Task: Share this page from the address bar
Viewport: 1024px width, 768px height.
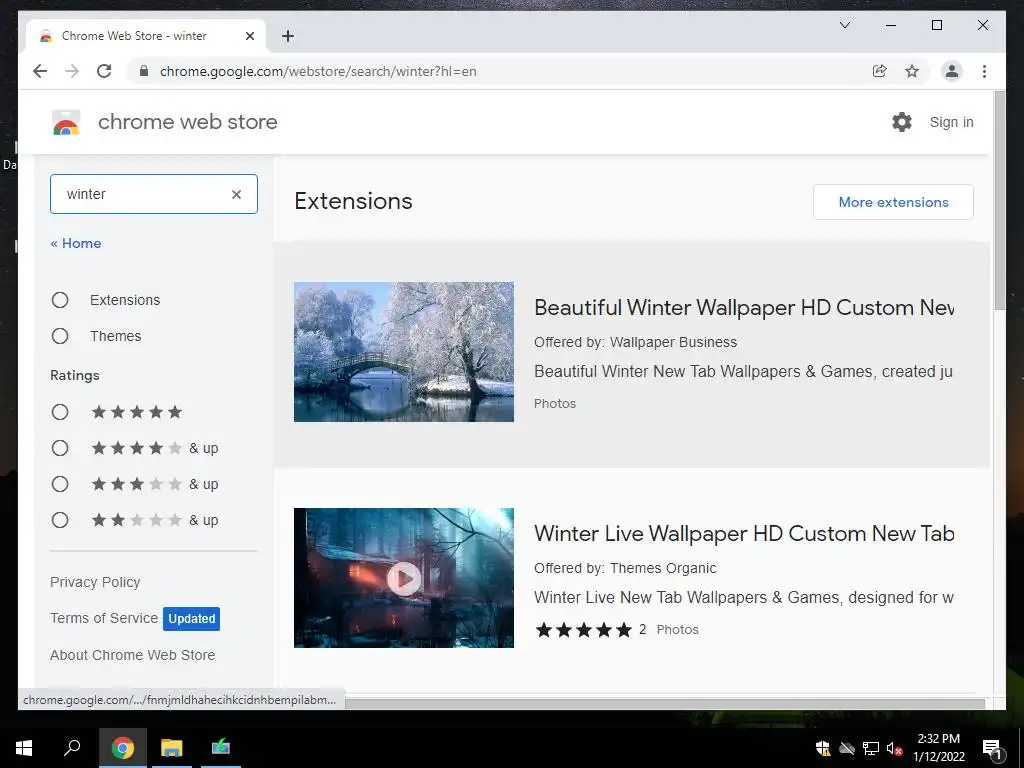Action: [x=880, y=71]
